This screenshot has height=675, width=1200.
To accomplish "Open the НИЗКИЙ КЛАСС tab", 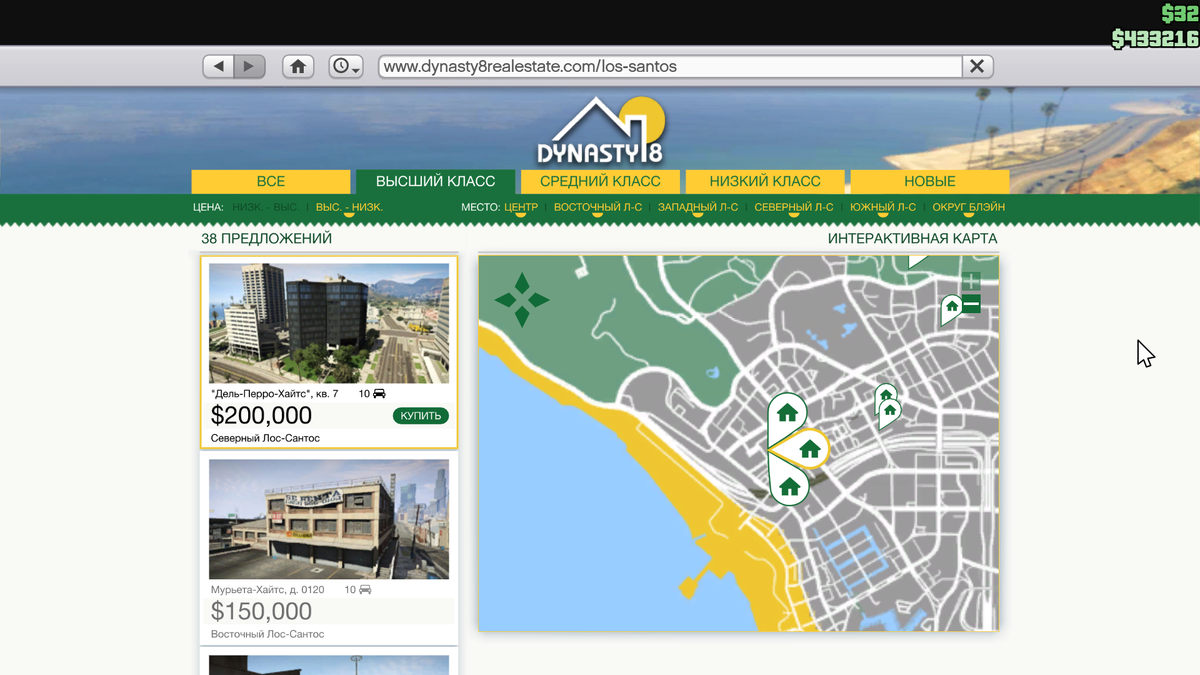I will pyautogui.click(x=765, y=181).
